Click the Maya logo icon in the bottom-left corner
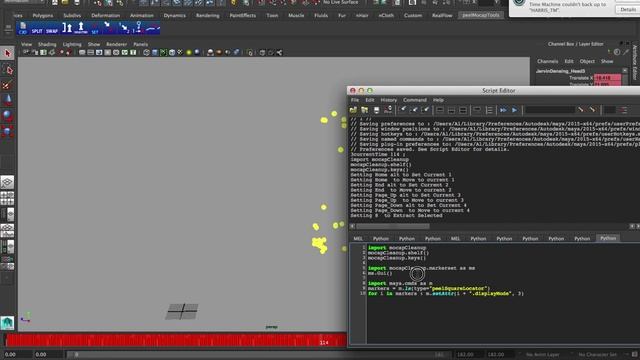 pos(7,323)
